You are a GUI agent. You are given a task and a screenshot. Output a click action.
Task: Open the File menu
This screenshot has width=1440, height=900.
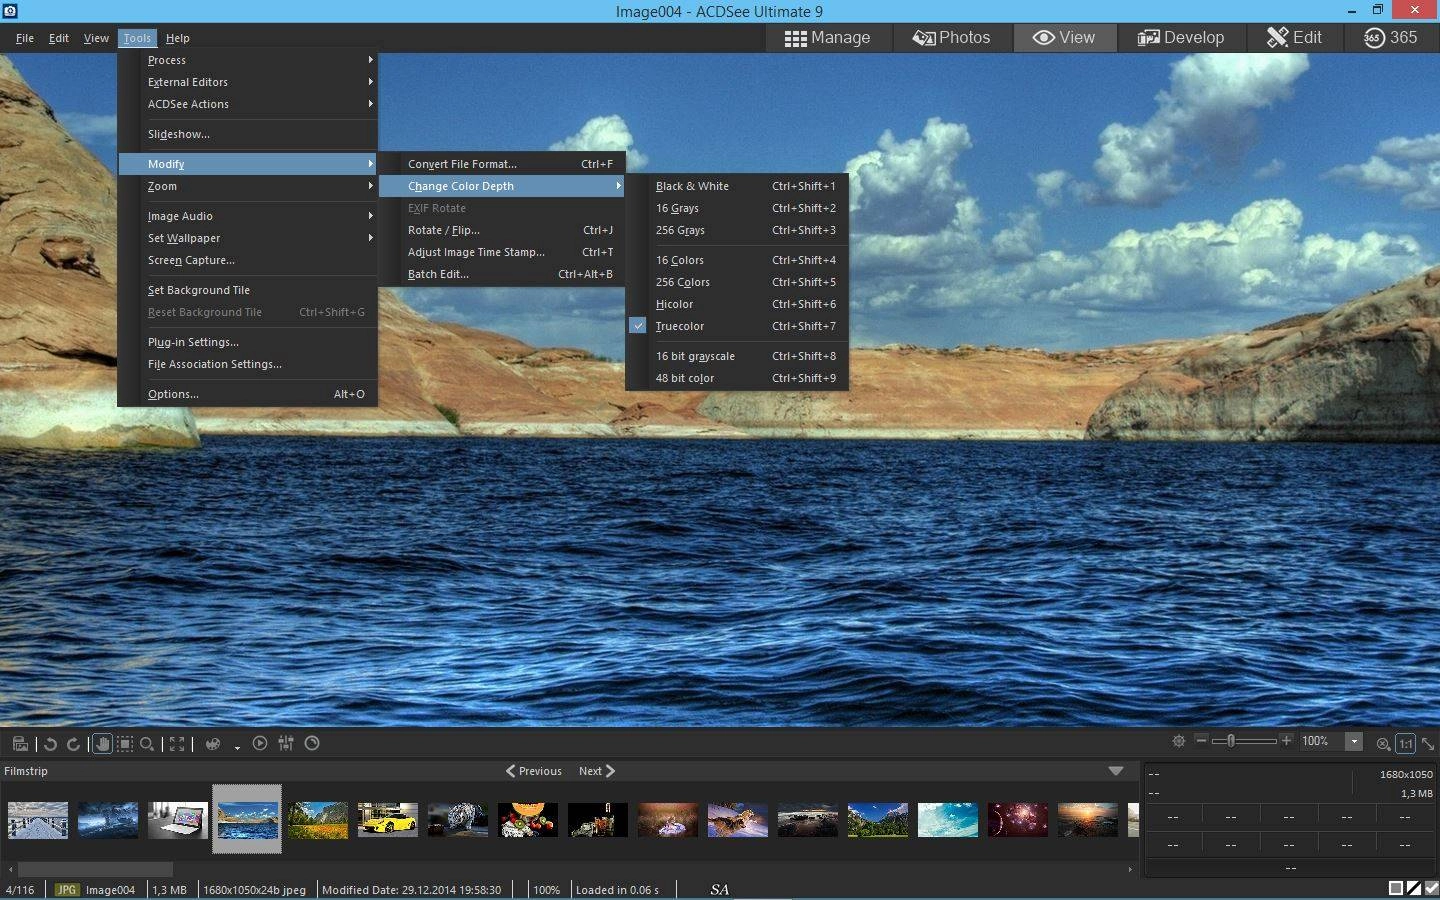[25, 38]
